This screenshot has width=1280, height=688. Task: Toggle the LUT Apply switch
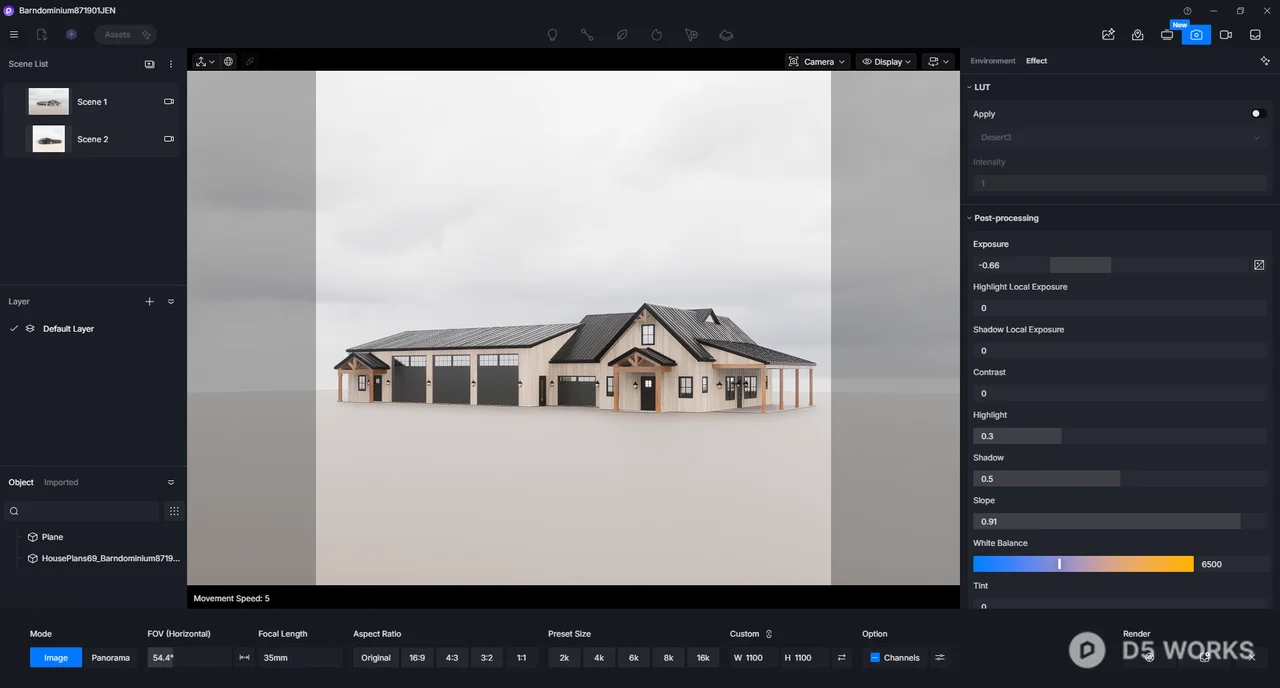coord(1259,114)
